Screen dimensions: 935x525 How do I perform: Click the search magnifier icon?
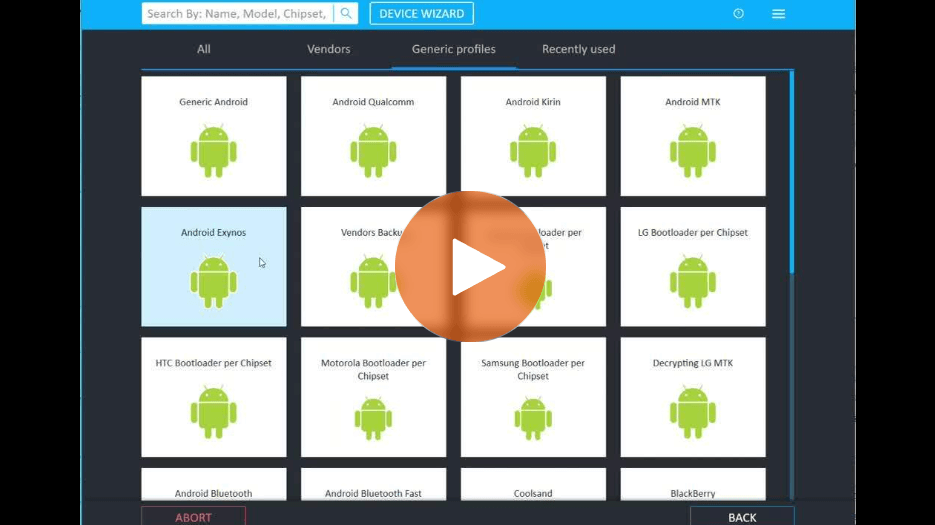pos(346,13)
